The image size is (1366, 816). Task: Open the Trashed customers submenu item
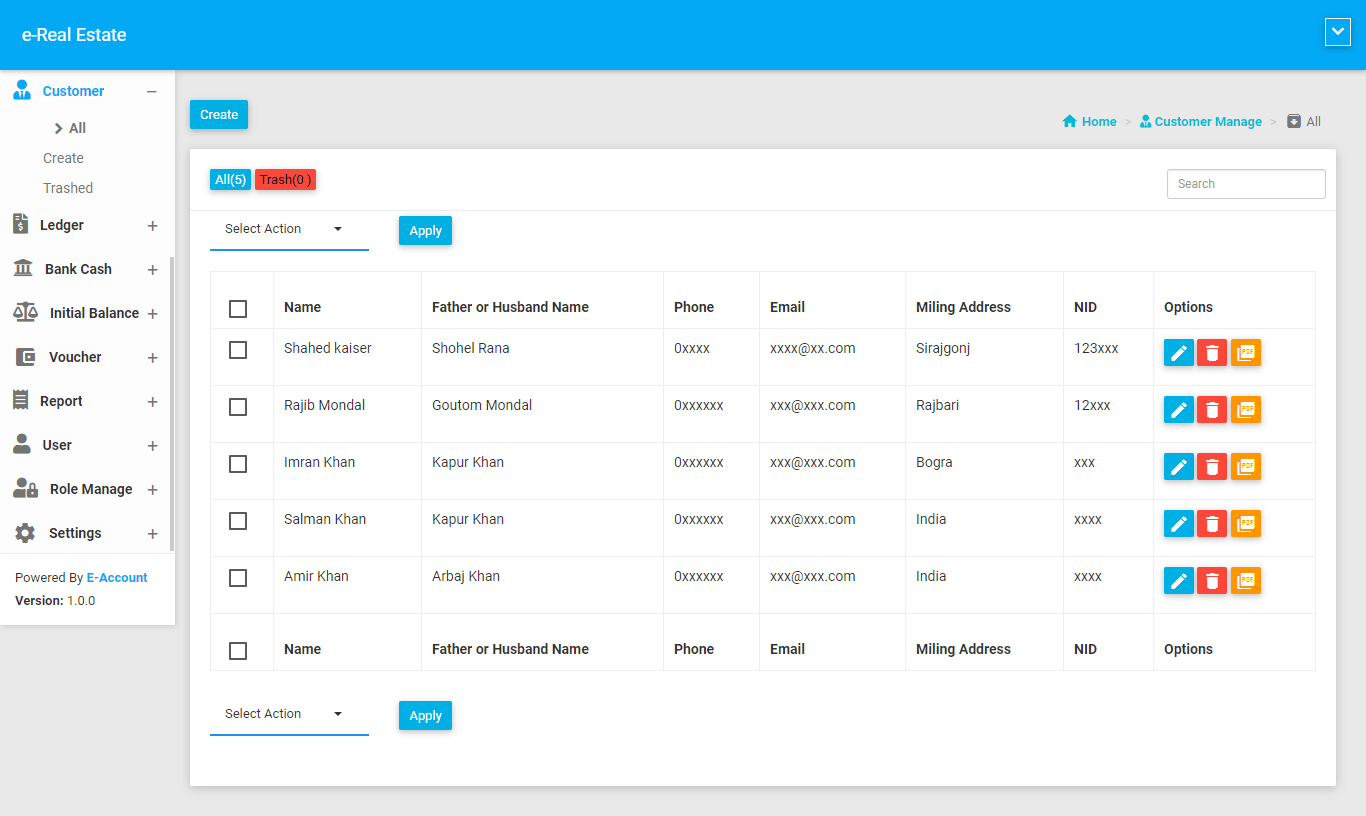(68, 188)
